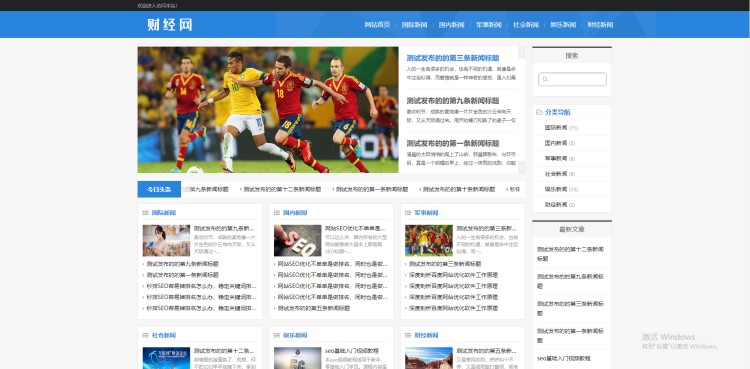Open 最新文章 entry 测试发布的的第九条新闻标题

pos(570,281)
